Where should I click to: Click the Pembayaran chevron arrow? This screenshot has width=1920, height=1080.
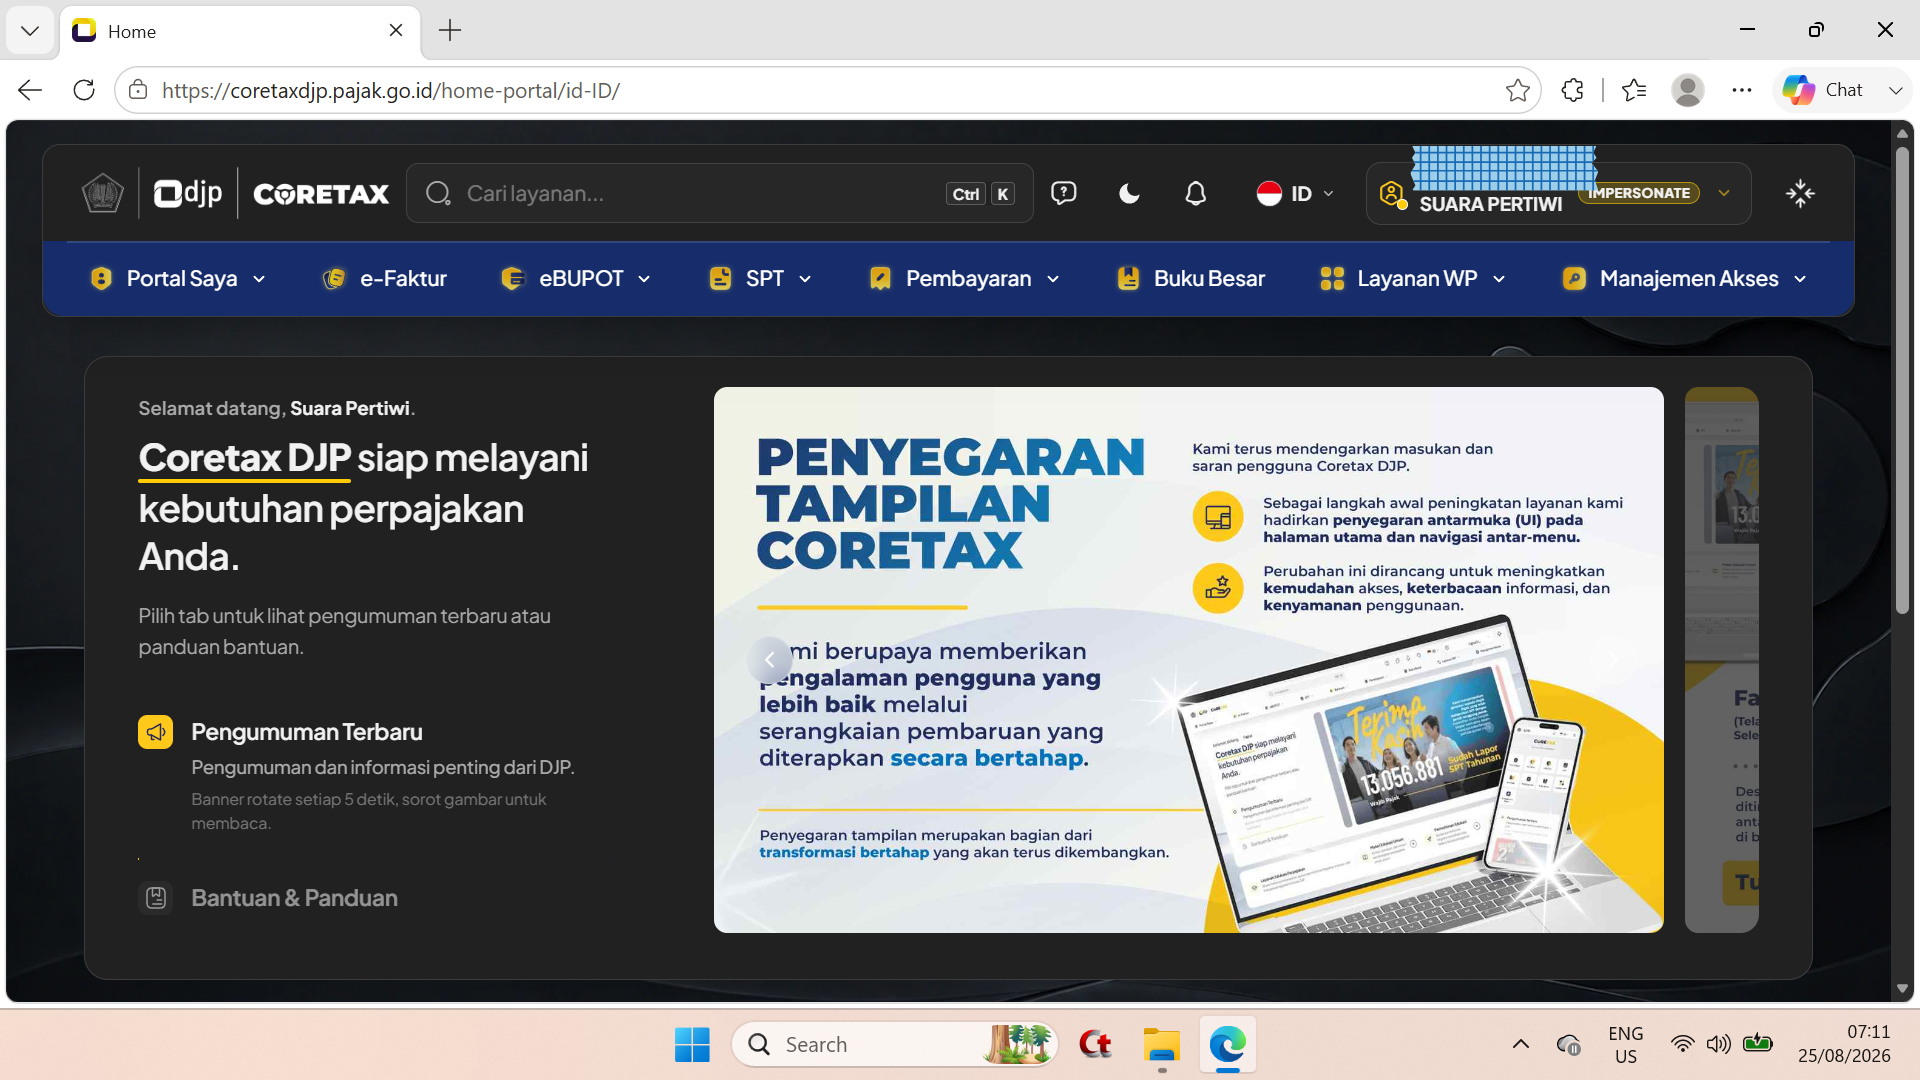[1053, 280]
